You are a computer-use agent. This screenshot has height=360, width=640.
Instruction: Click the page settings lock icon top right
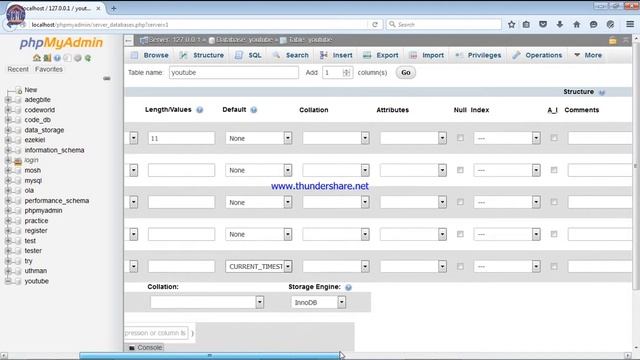(x=613, y=40)
